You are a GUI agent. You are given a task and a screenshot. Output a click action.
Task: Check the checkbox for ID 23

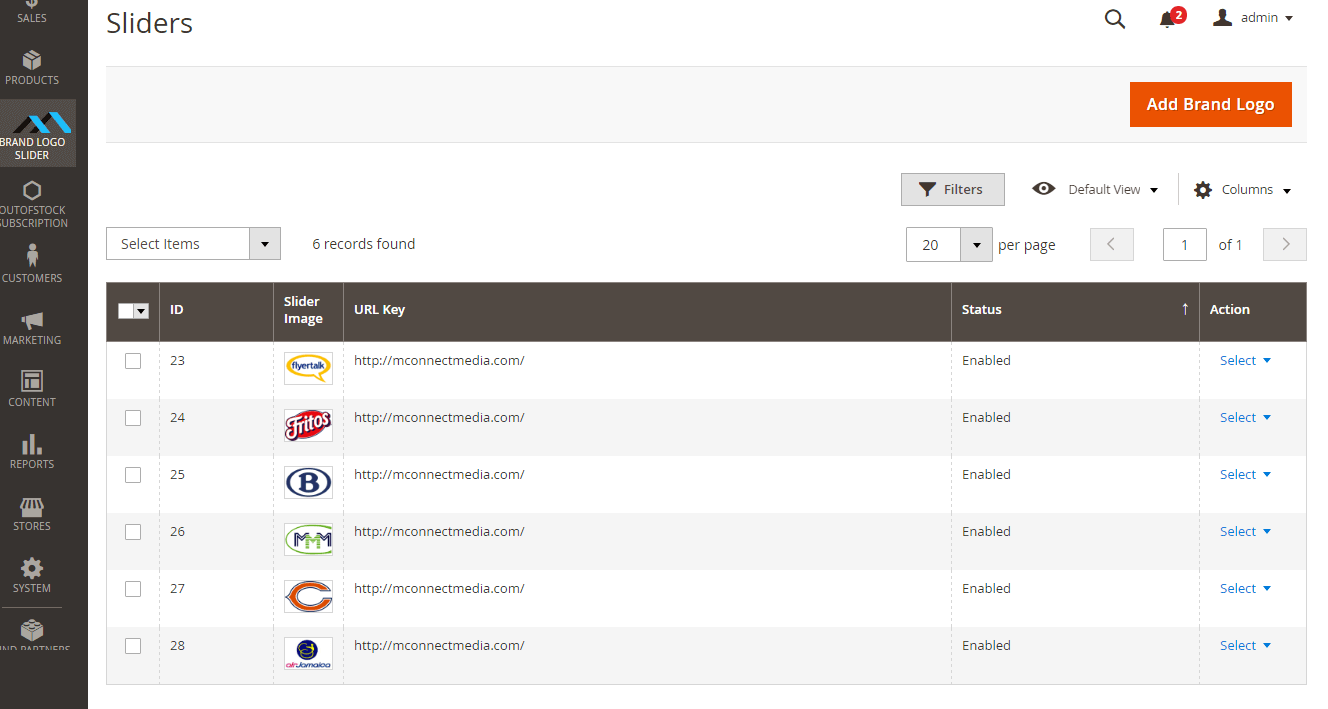[133, 361]
